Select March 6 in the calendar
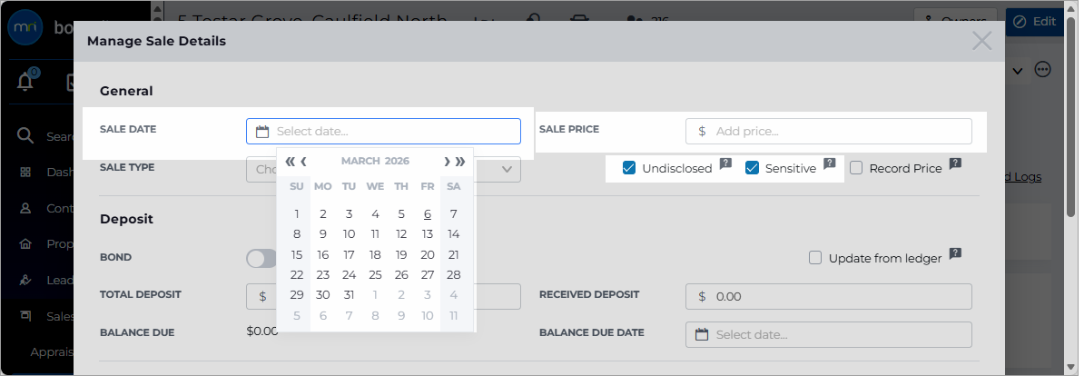This screenshot has width=1080, height=376. (428, 214)
